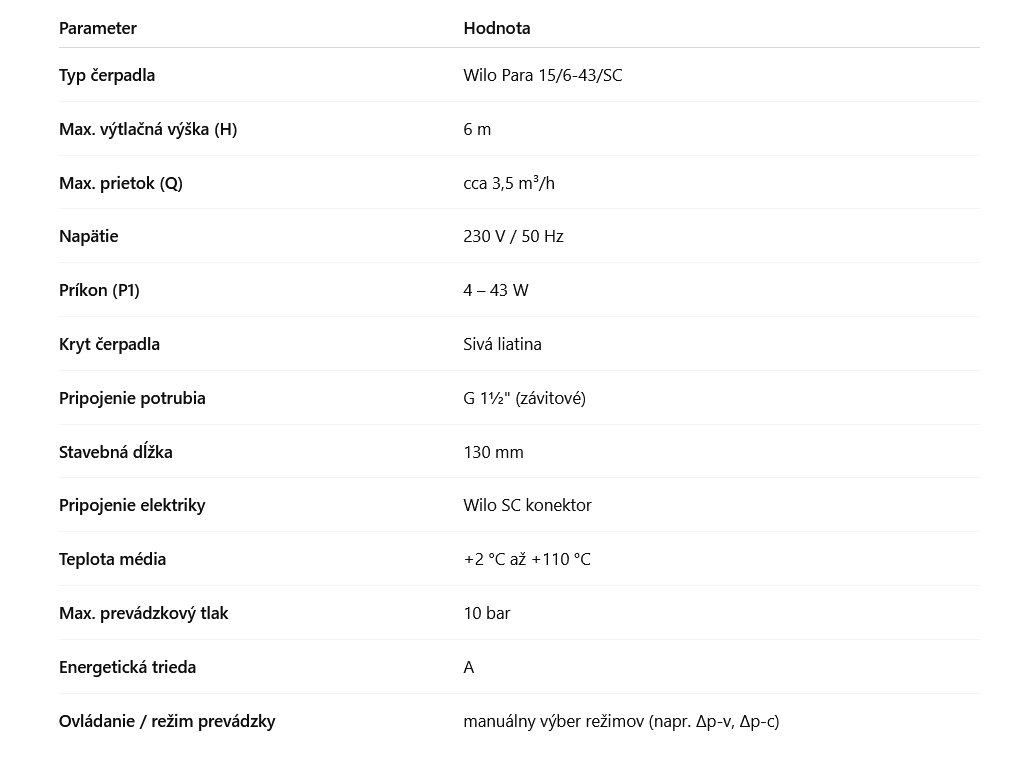1024x768 pixels.
Task: Click the "10 bar" value
Action: click(x=487, y=613)
